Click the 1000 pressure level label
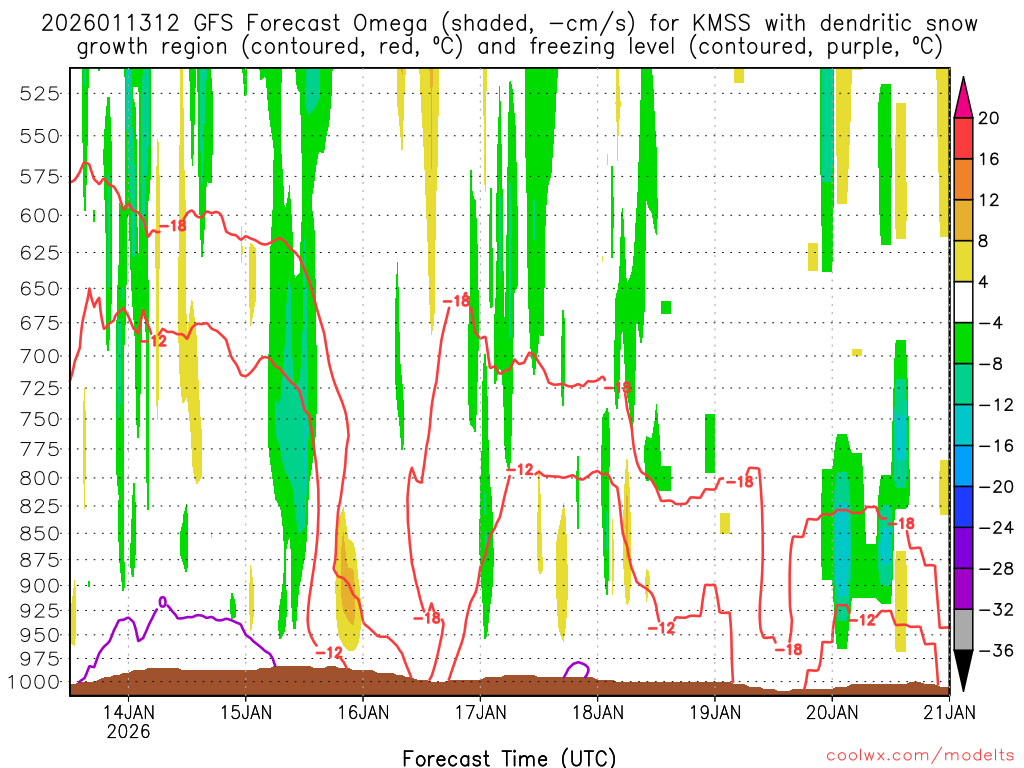 tap(34, 682)
